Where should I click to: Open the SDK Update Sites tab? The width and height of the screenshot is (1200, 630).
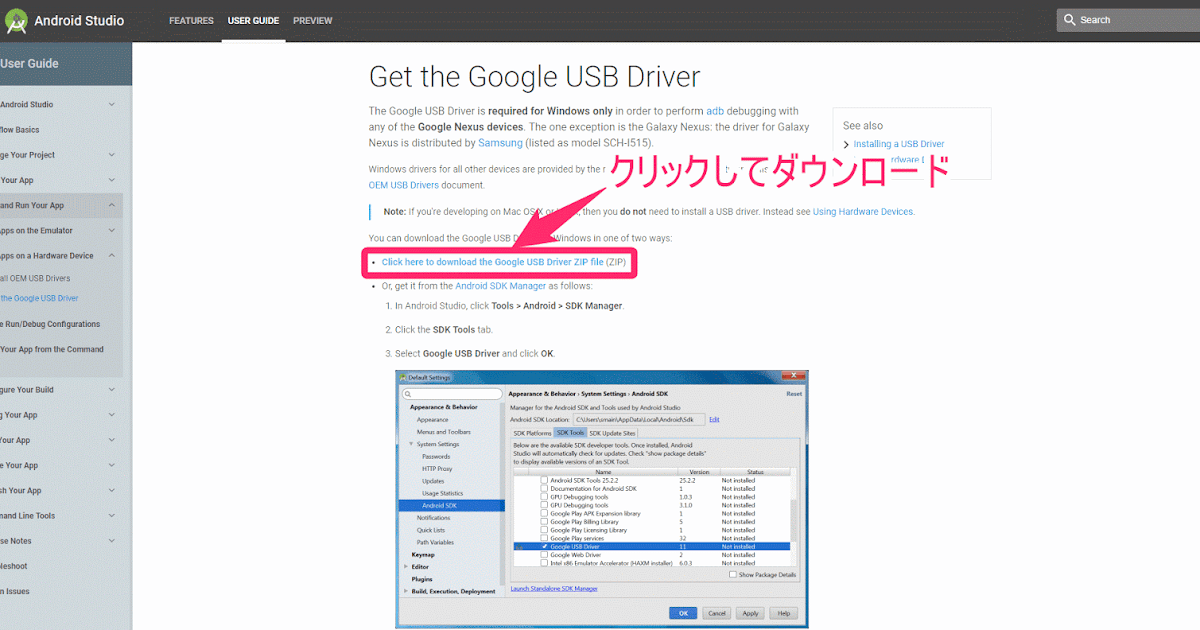[612, 433]
